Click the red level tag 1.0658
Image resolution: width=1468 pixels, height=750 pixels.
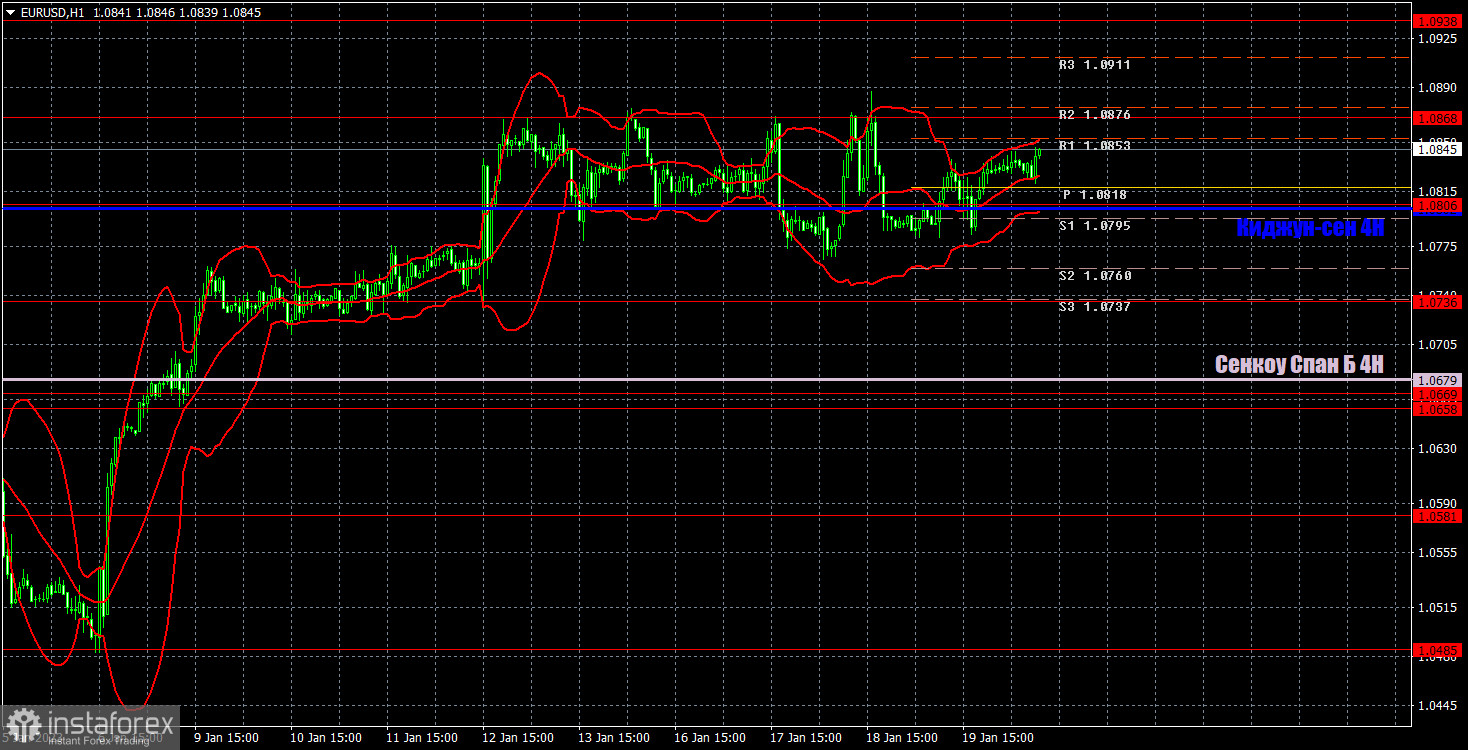[1439, 409]
